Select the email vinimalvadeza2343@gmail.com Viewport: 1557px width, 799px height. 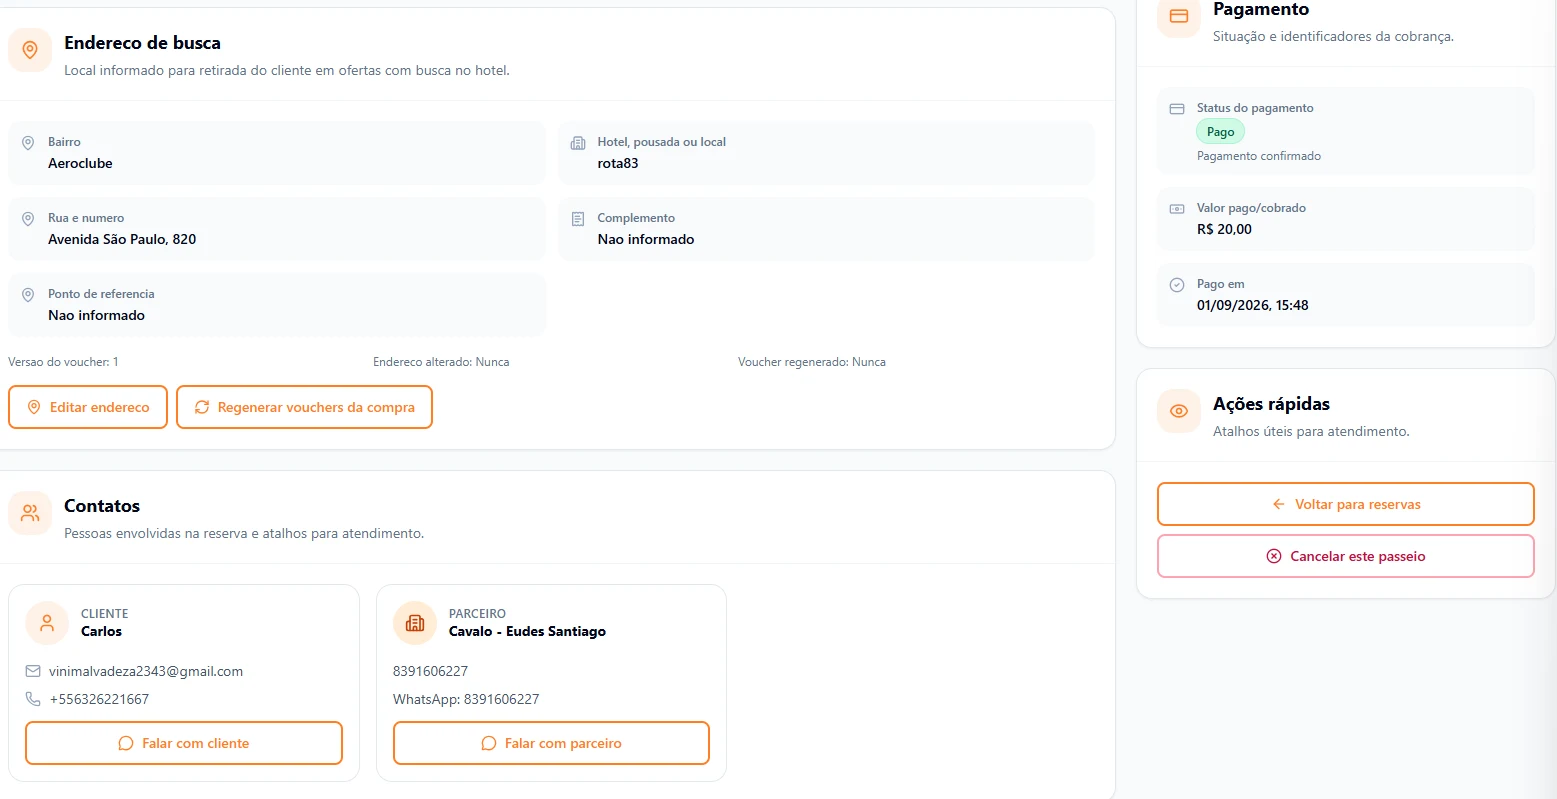146,671
